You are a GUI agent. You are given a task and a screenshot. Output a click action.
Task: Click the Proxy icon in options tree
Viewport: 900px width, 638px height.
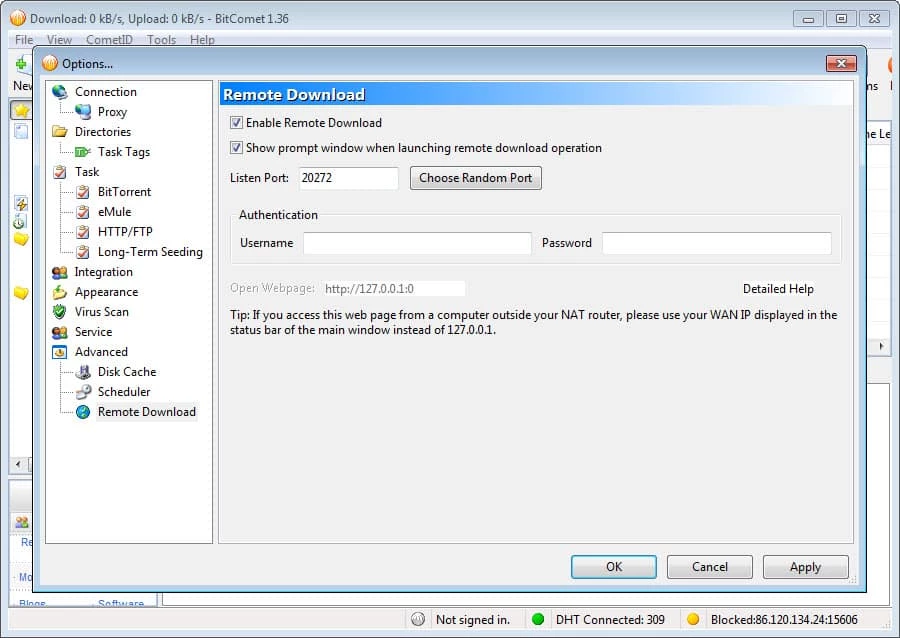click(83, 112)
